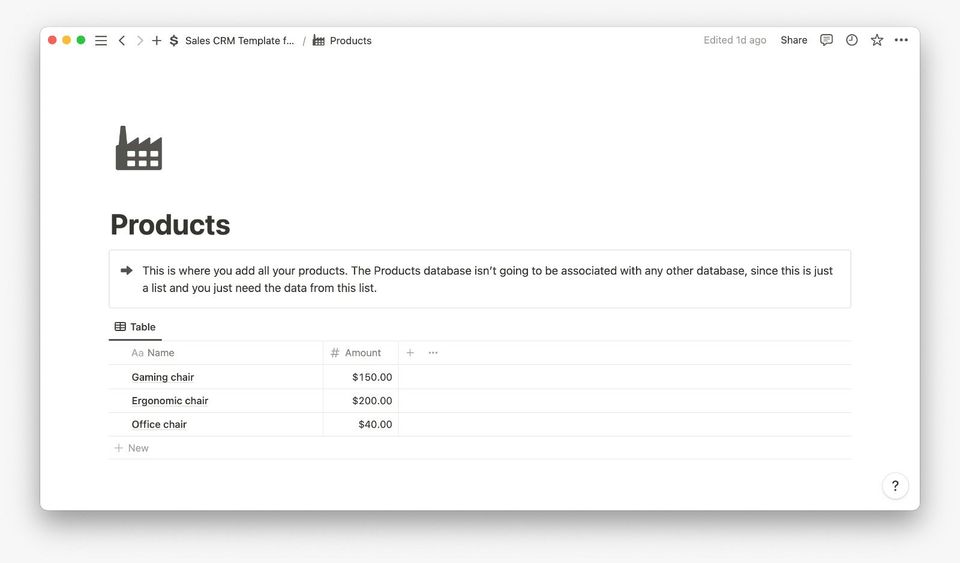Click the Ergonomic chair $200.00 amount cell

coord(361,401)
